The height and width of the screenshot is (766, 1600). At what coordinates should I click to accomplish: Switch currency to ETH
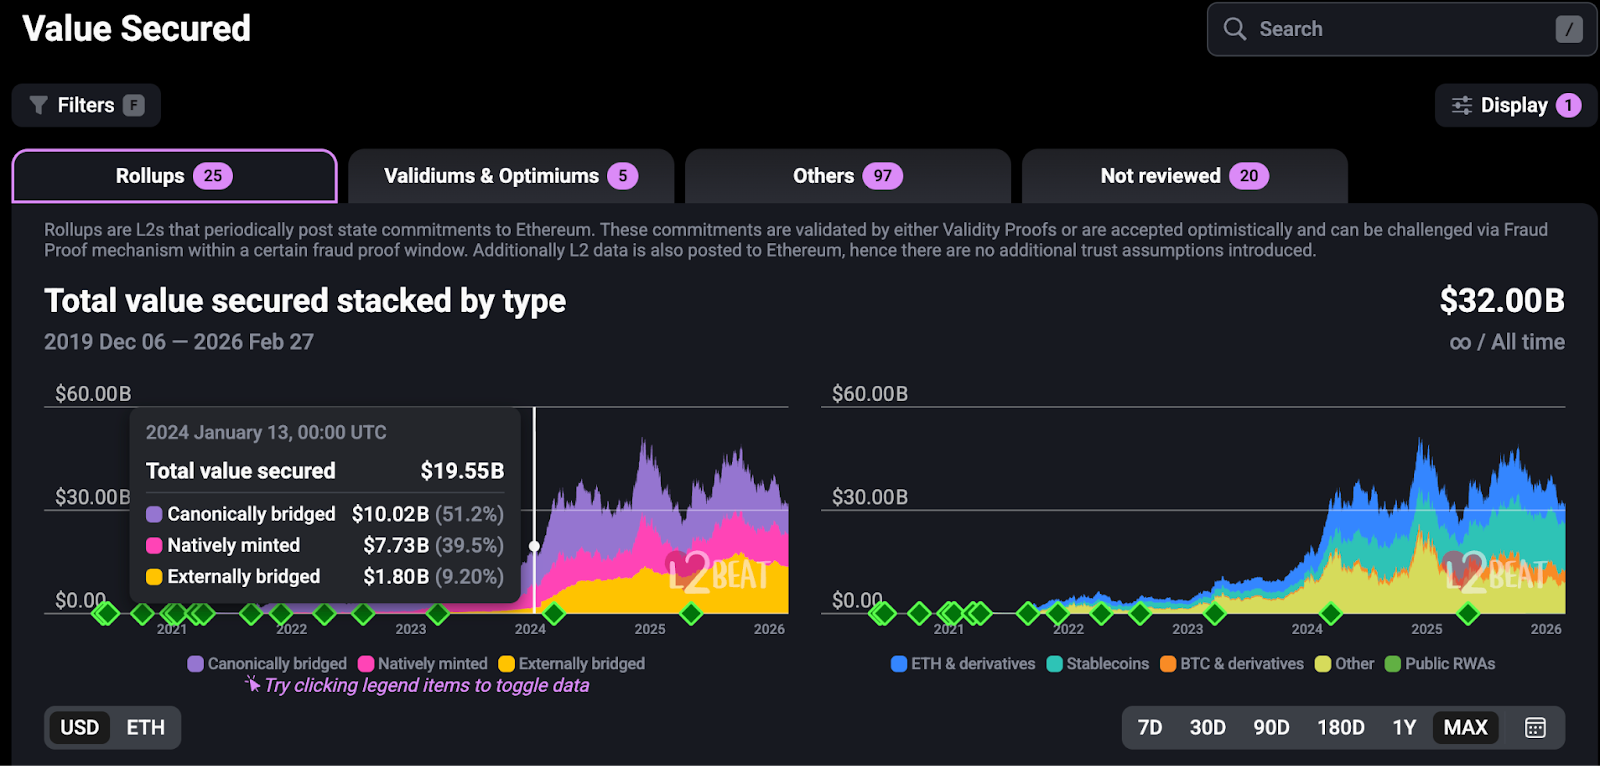point(145,727)
